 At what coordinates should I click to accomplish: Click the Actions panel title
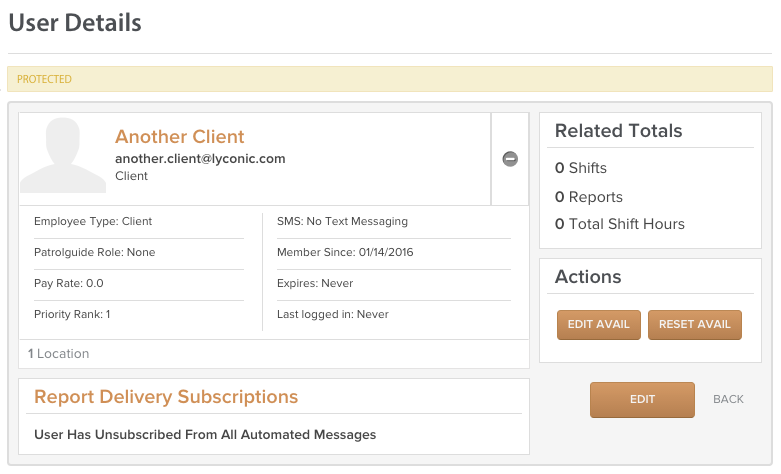[588, 277]
